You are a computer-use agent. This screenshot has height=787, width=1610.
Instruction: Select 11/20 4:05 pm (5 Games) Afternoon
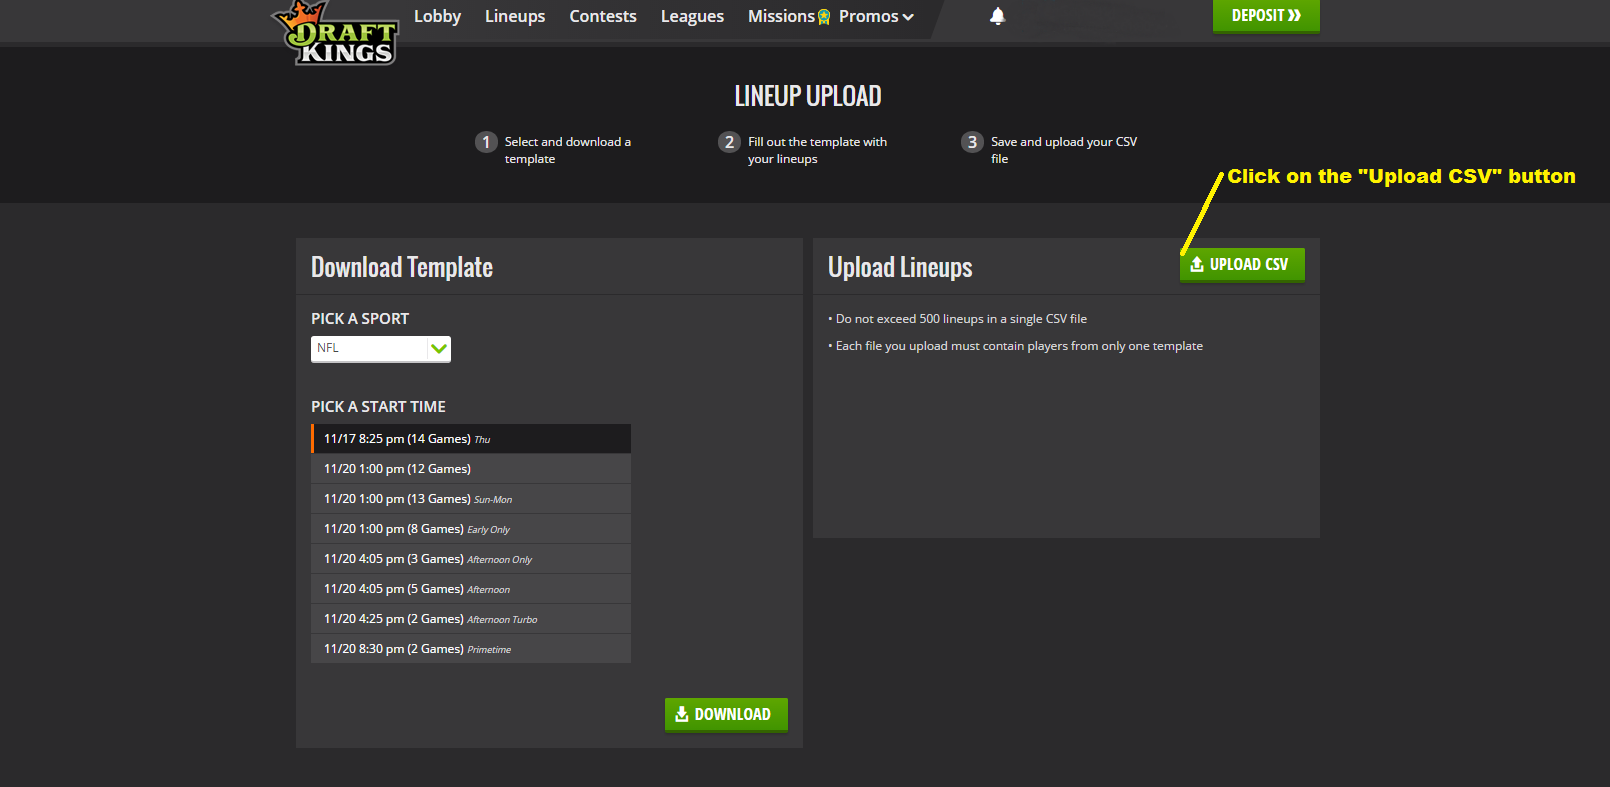471,589
